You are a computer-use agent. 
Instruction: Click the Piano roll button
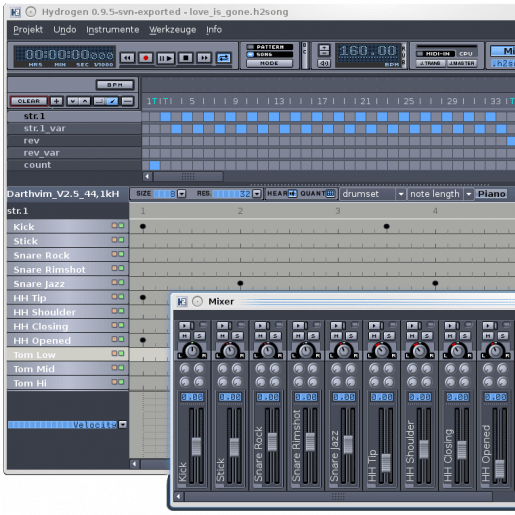point(491,194)
